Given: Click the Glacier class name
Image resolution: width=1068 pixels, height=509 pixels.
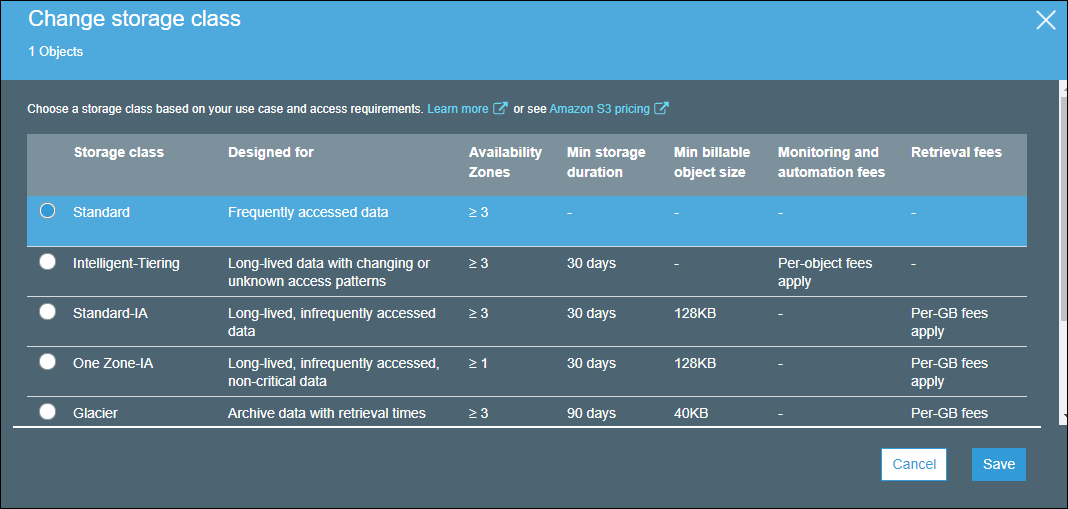Looking at the screenshot, I should pos(95,413).
